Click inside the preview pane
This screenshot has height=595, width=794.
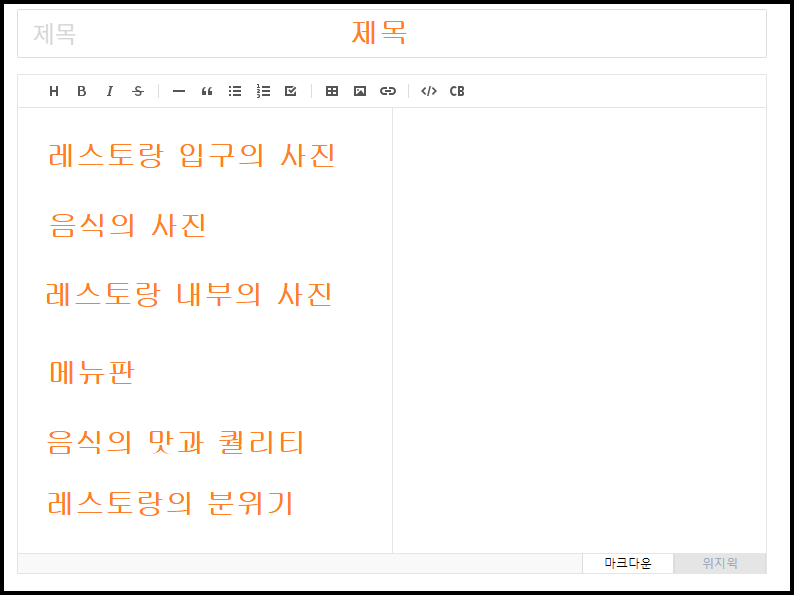point(579,330)
